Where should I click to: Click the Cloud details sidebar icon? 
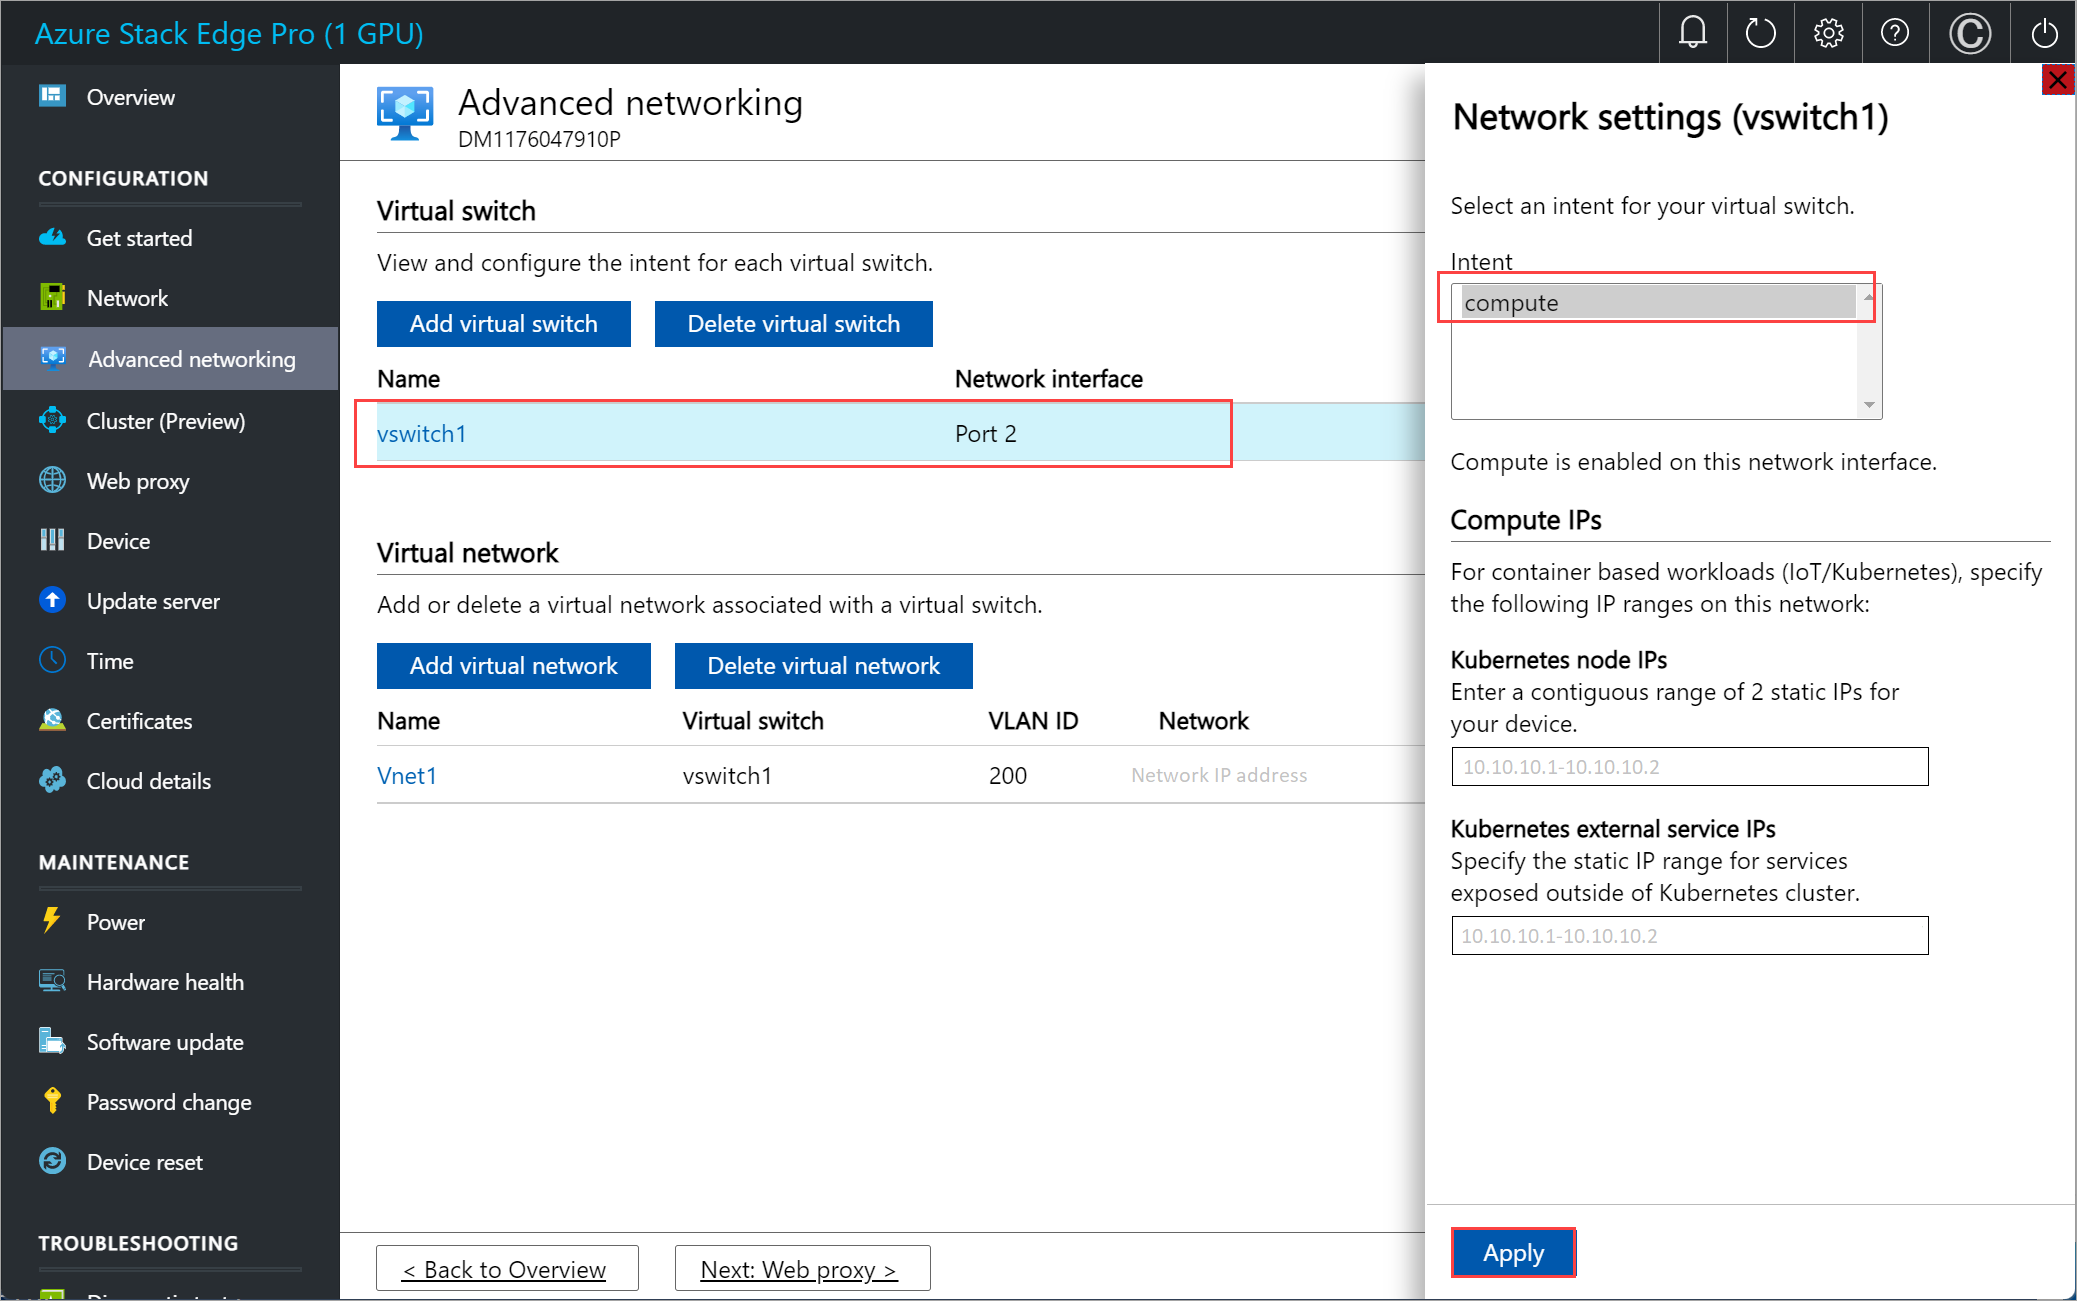[52, 779]
